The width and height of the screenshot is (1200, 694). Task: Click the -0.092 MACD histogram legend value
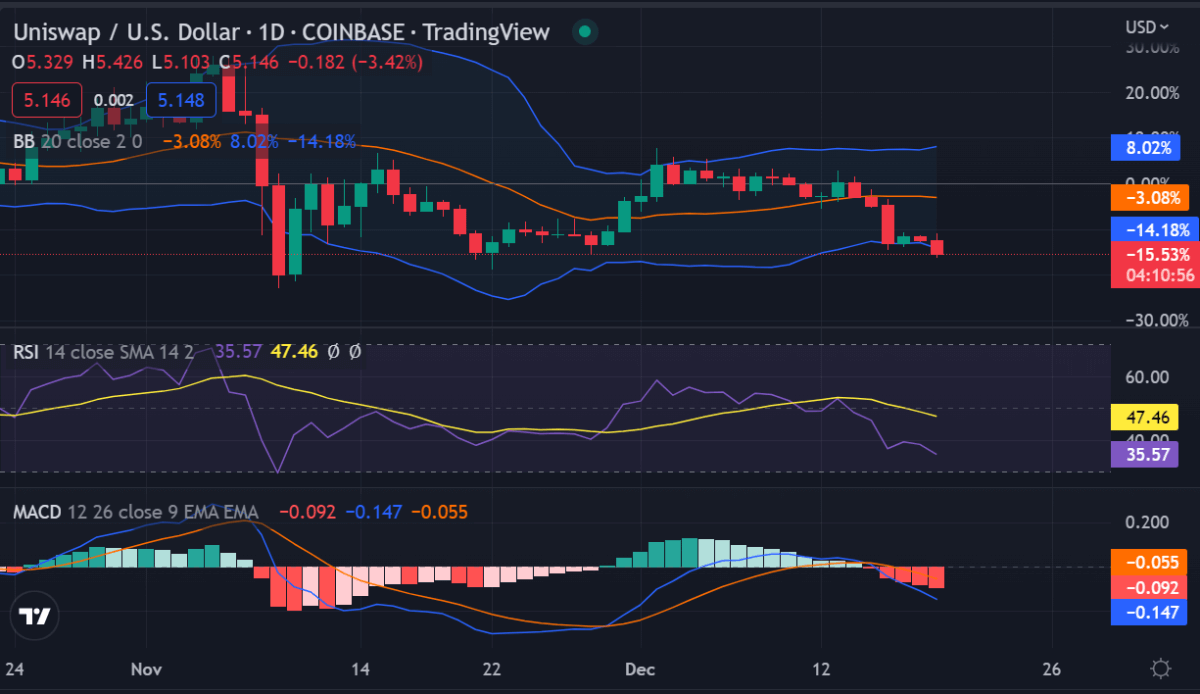pos(308,512)
